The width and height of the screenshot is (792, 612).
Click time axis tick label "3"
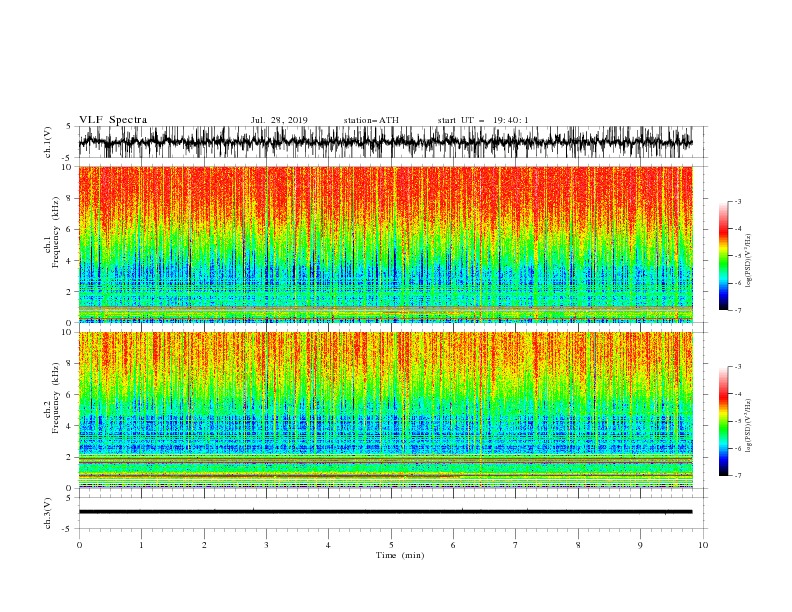(266, 545)
